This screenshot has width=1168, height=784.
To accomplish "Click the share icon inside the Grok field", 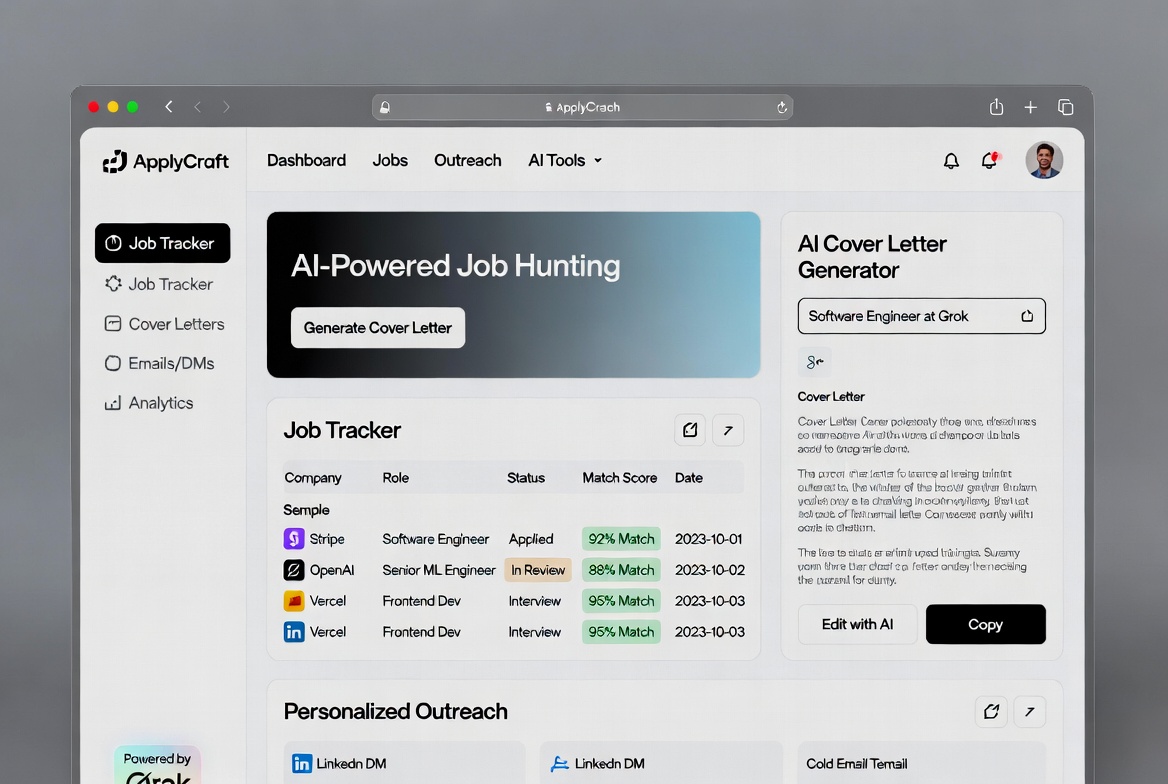I will (1027, 316).
